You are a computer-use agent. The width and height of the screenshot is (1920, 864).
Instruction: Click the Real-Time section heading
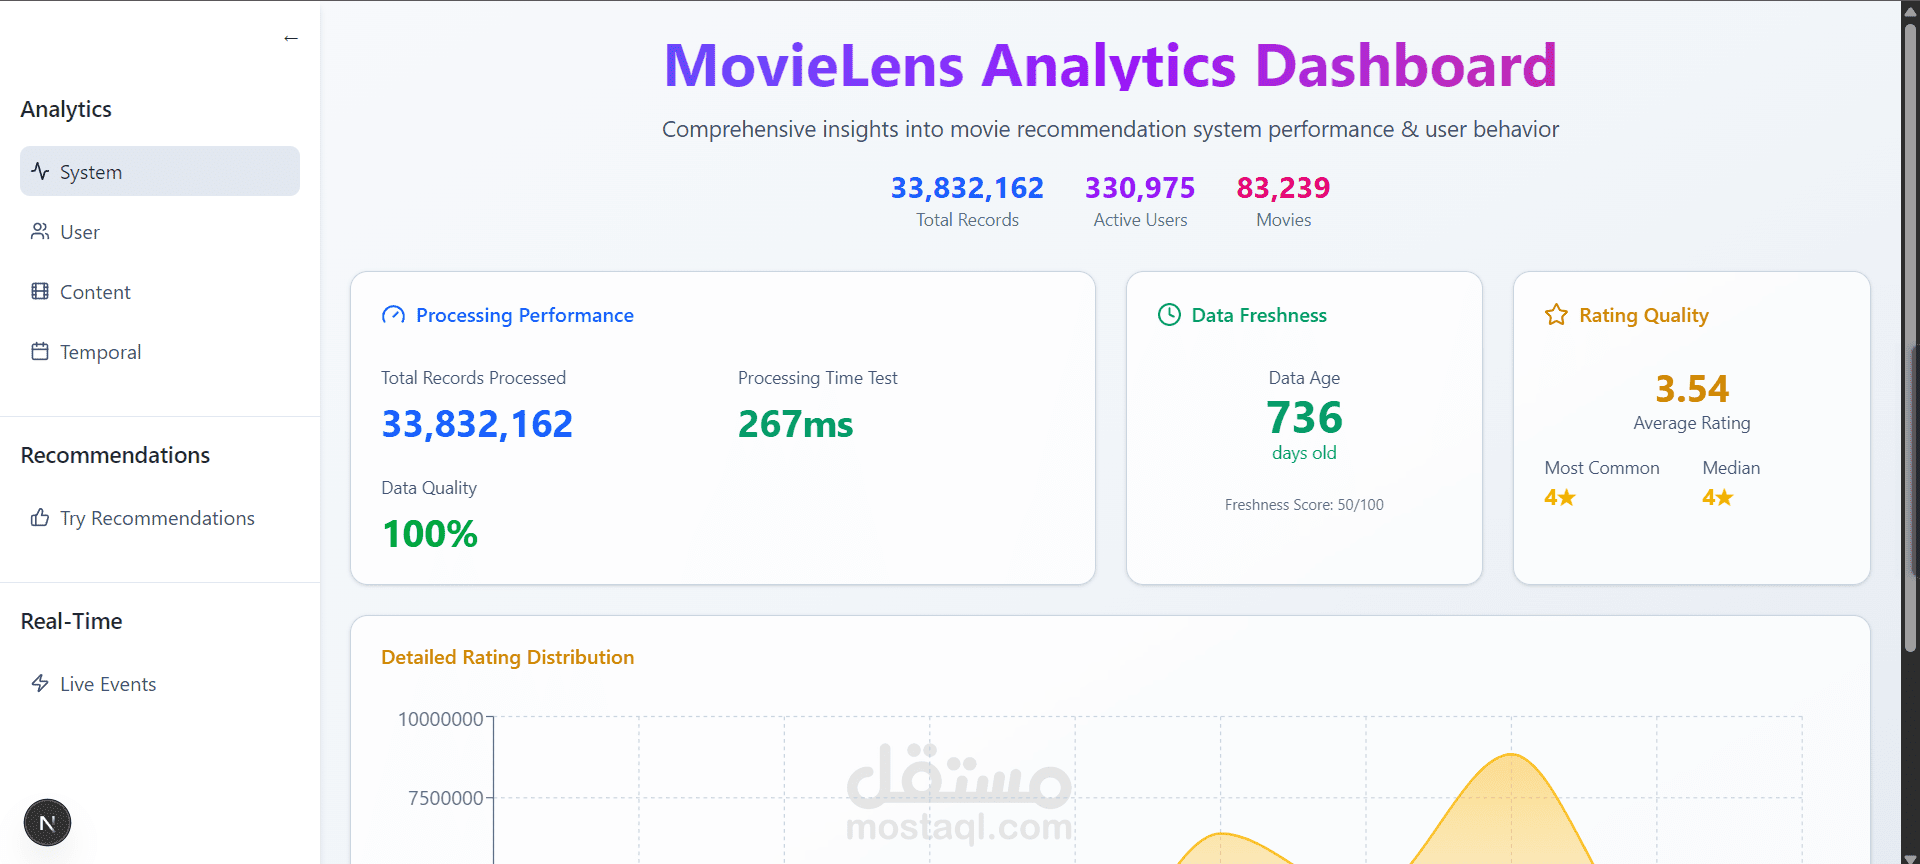coord(71,621)
